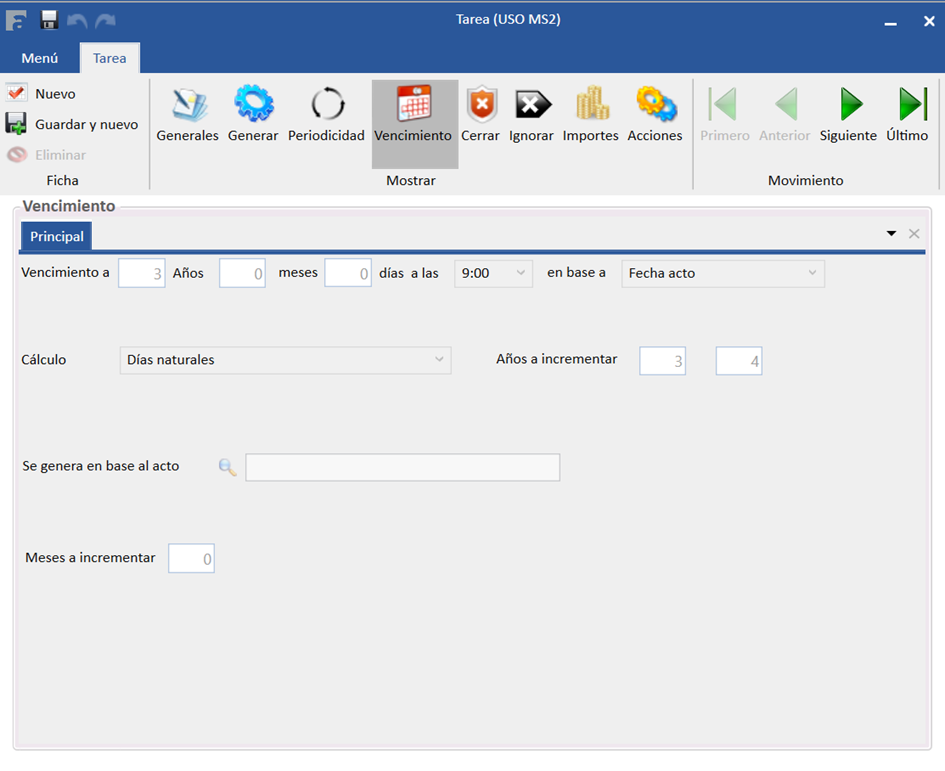
Task: Focus the días field of Vencimiento
Action: point(348,273)
